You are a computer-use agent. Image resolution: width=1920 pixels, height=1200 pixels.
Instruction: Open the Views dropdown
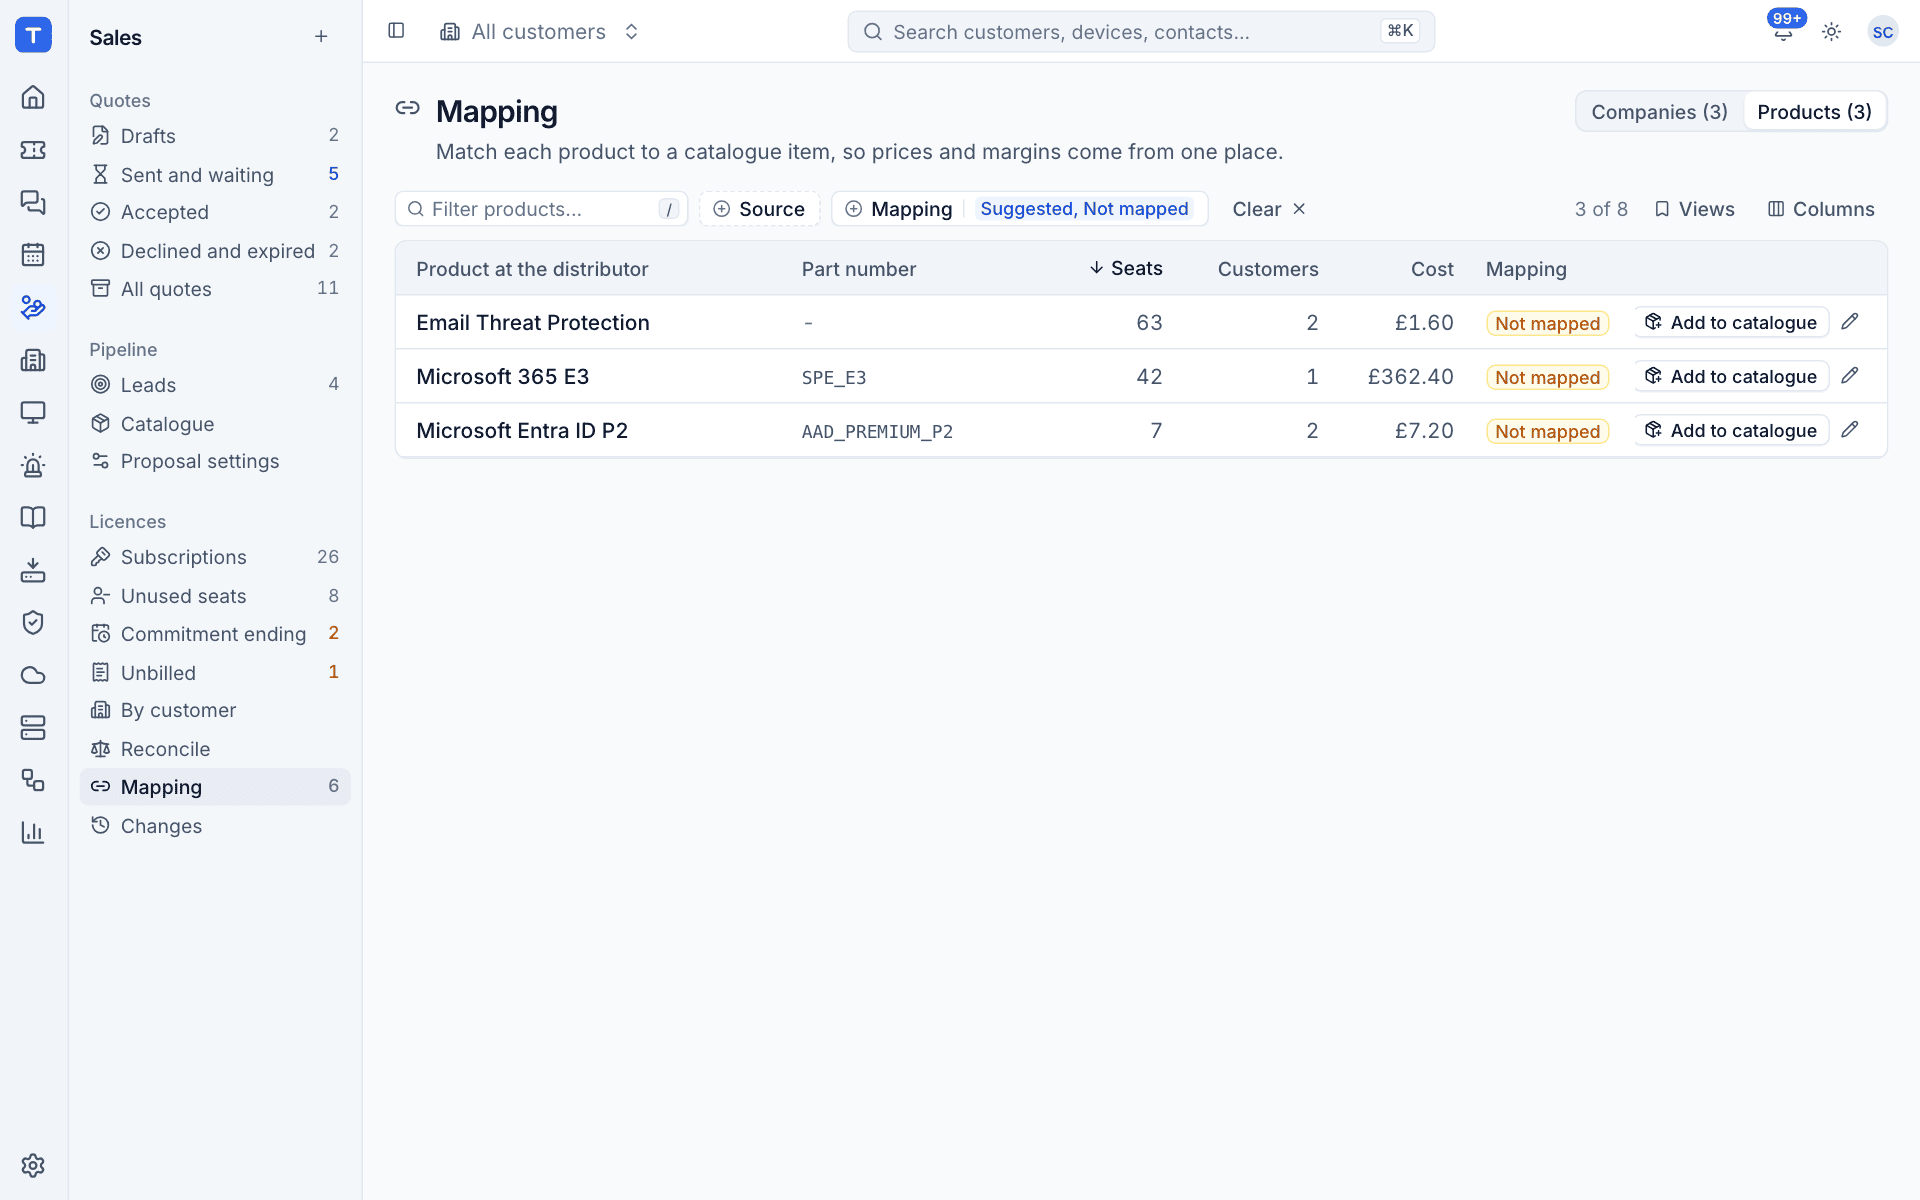point(1695,209)
